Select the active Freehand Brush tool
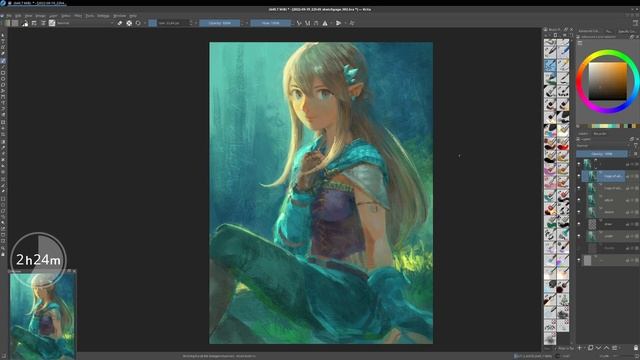 (3, 60)
